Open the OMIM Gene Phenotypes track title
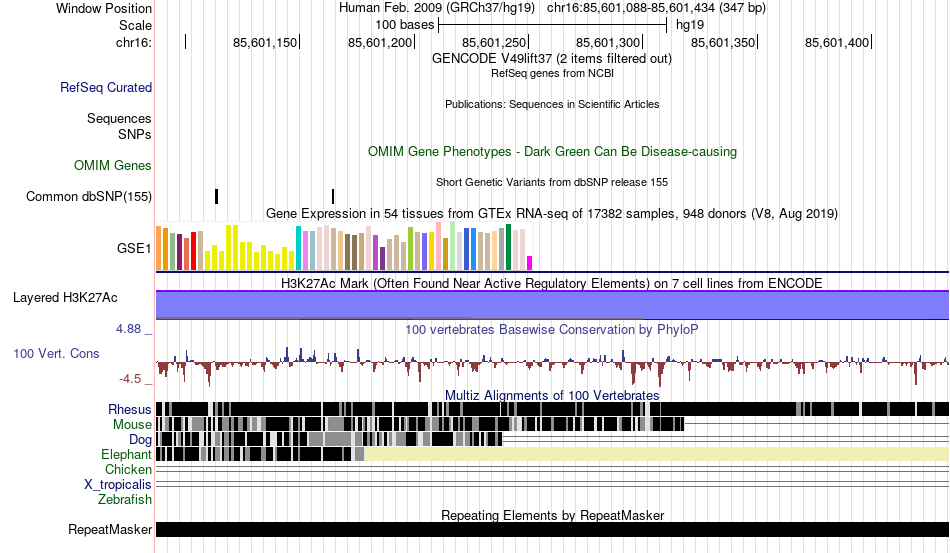 552,151
